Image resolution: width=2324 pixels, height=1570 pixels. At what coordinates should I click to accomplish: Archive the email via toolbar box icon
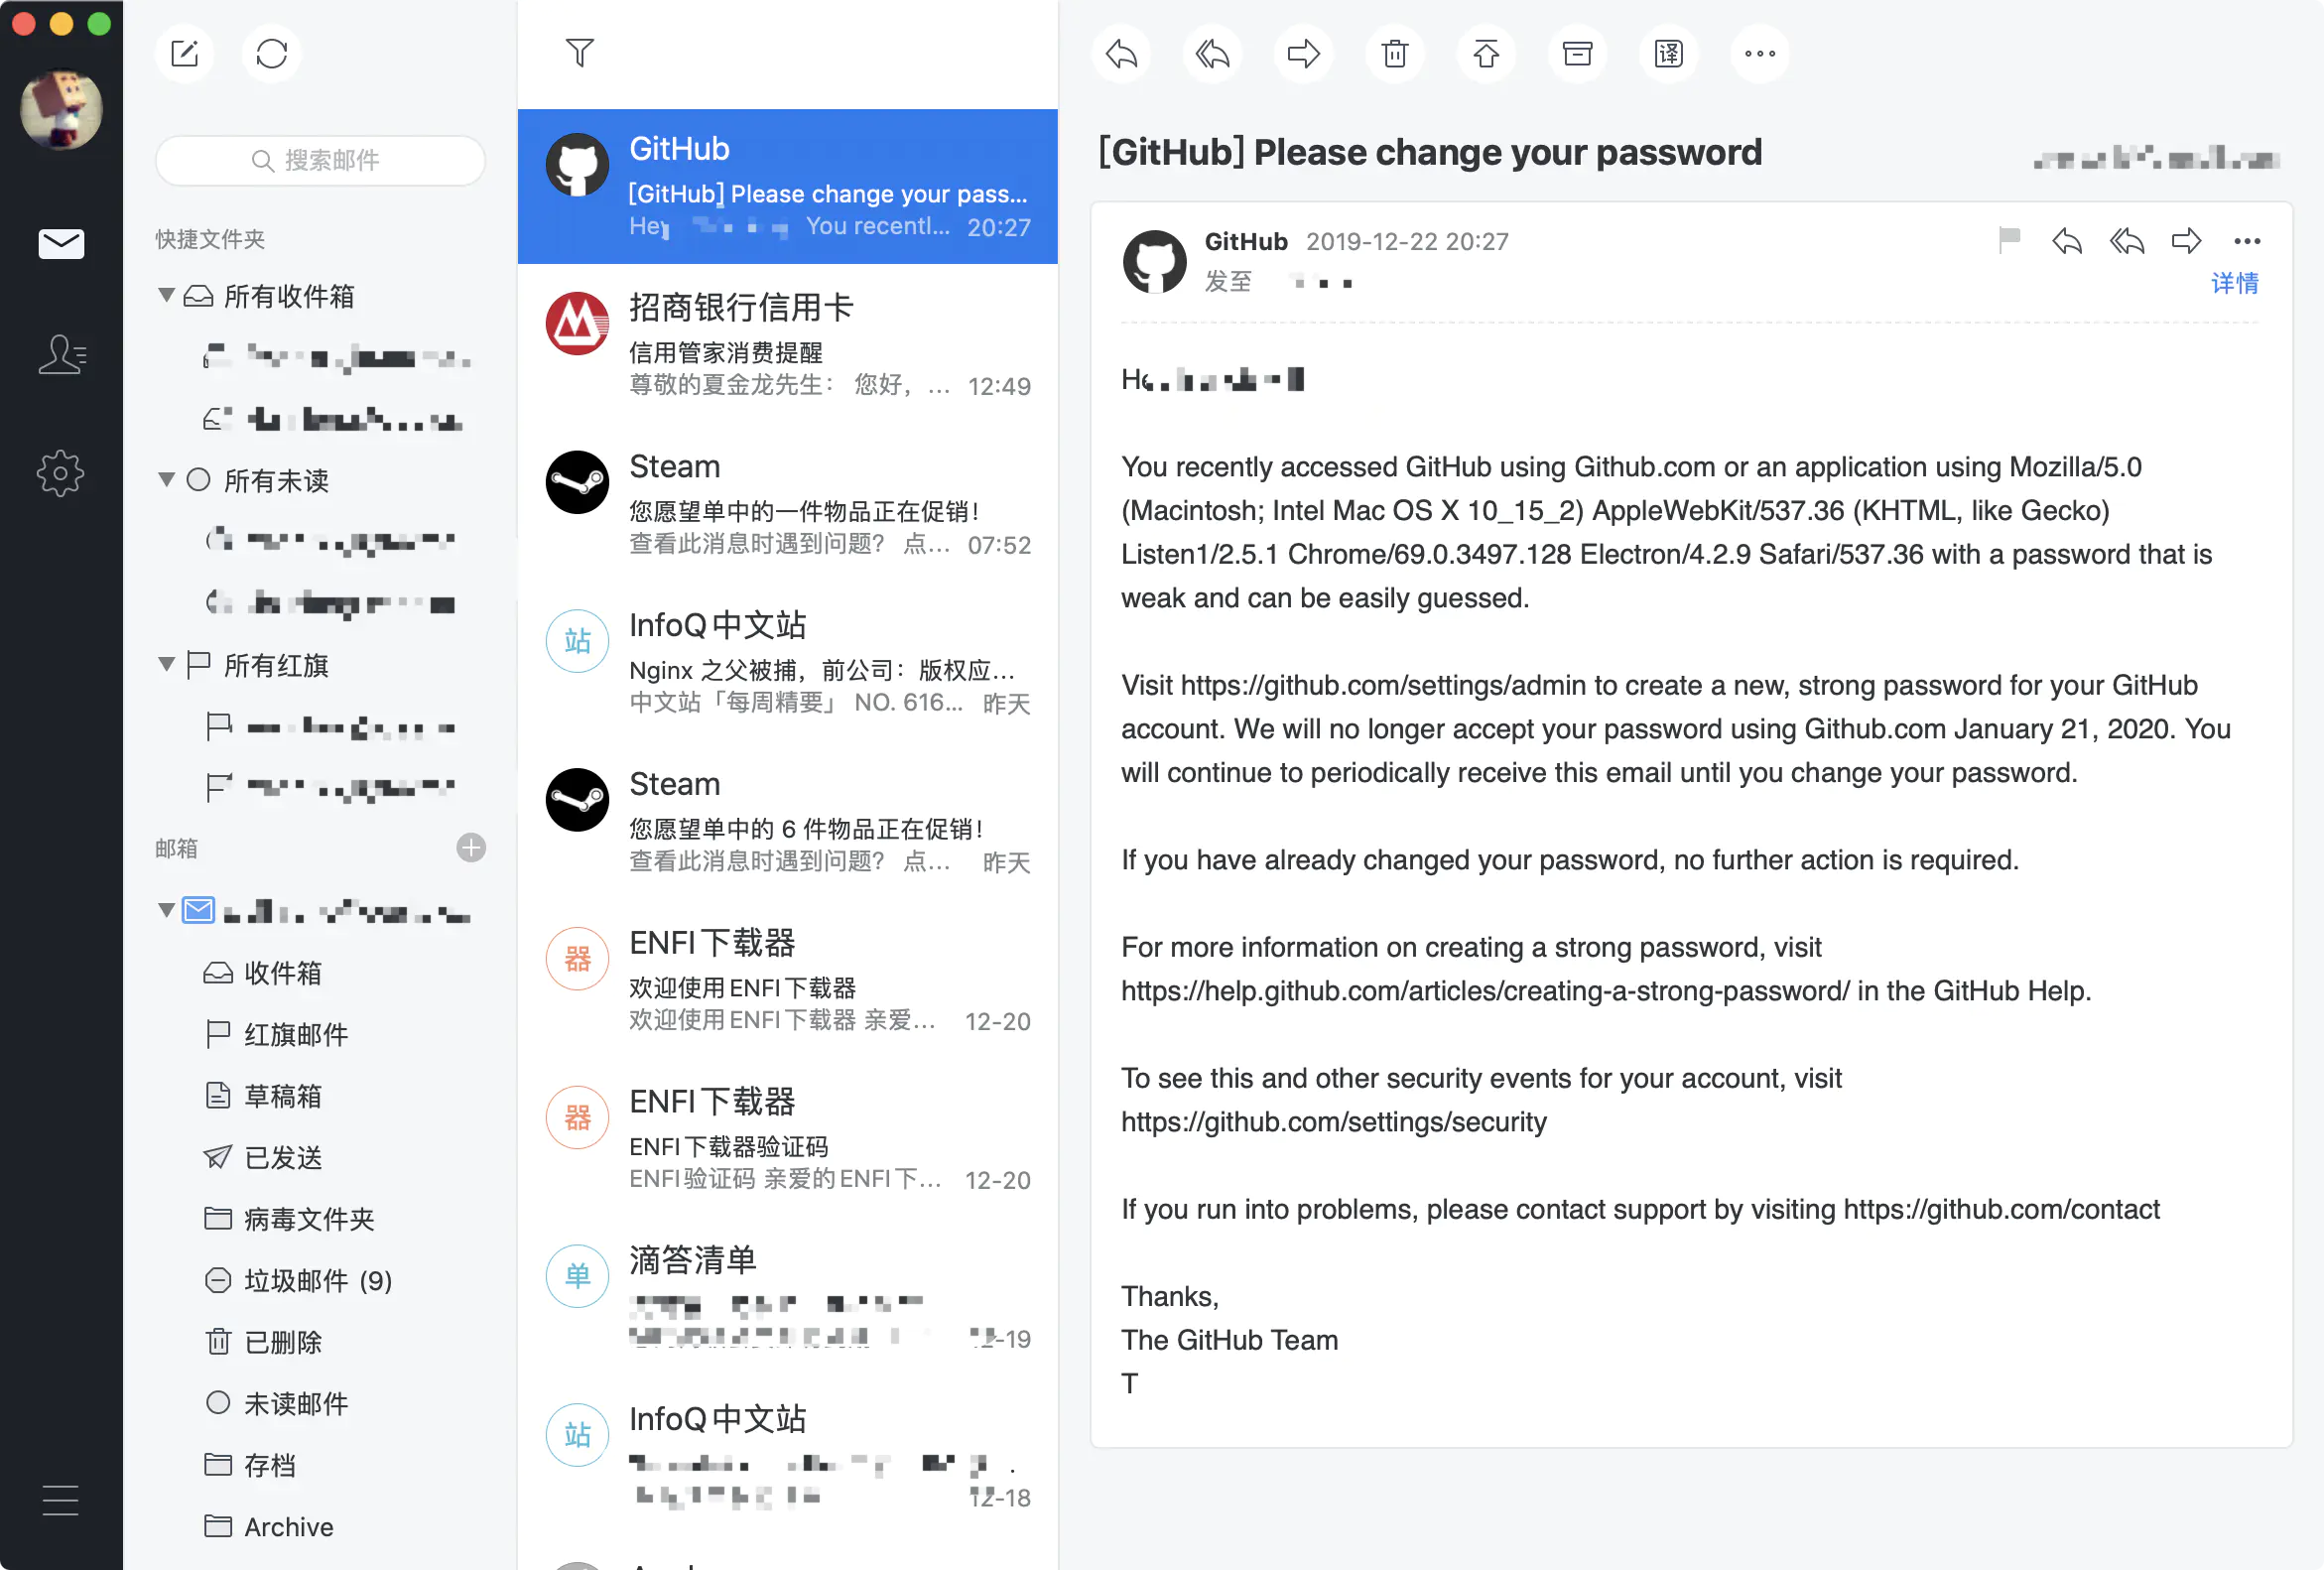[x=1577, y=53]
